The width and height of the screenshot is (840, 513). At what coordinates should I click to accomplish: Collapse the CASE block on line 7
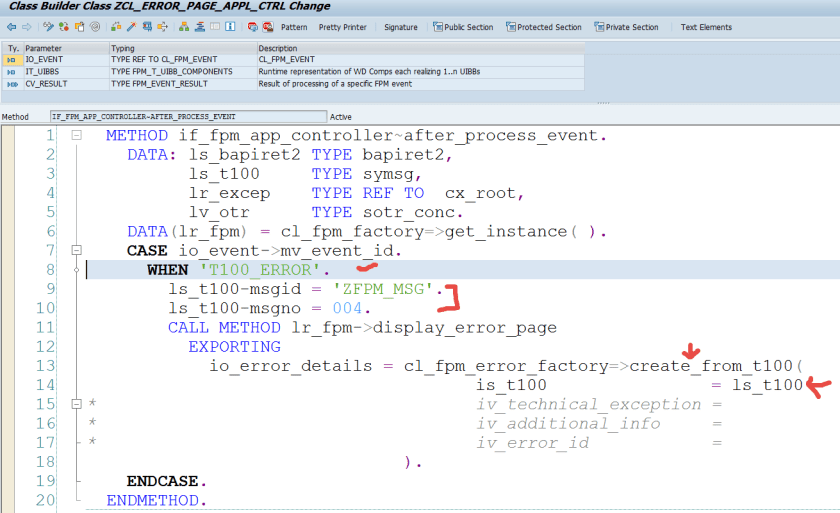coord(76,251)
